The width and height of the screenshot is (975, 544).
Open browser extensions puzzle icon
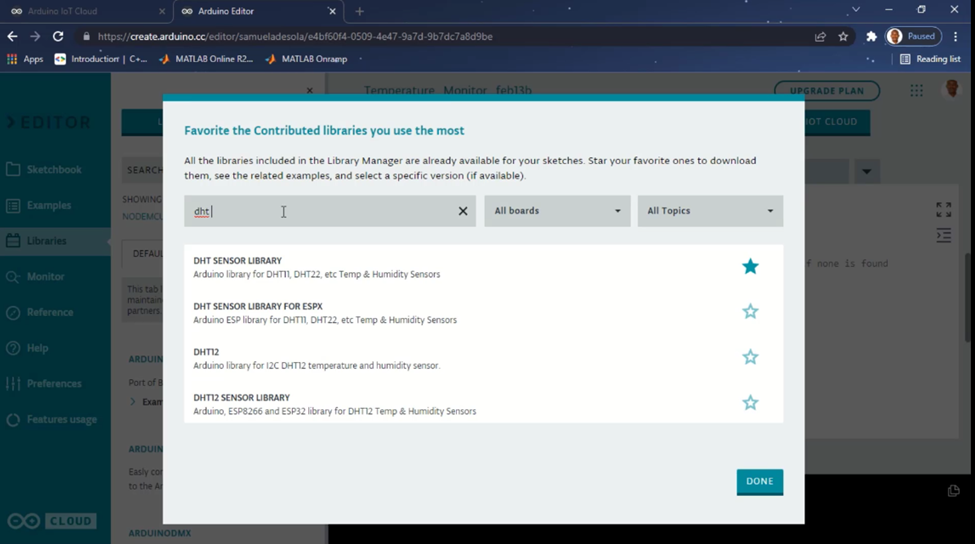(x=871, y=37)
